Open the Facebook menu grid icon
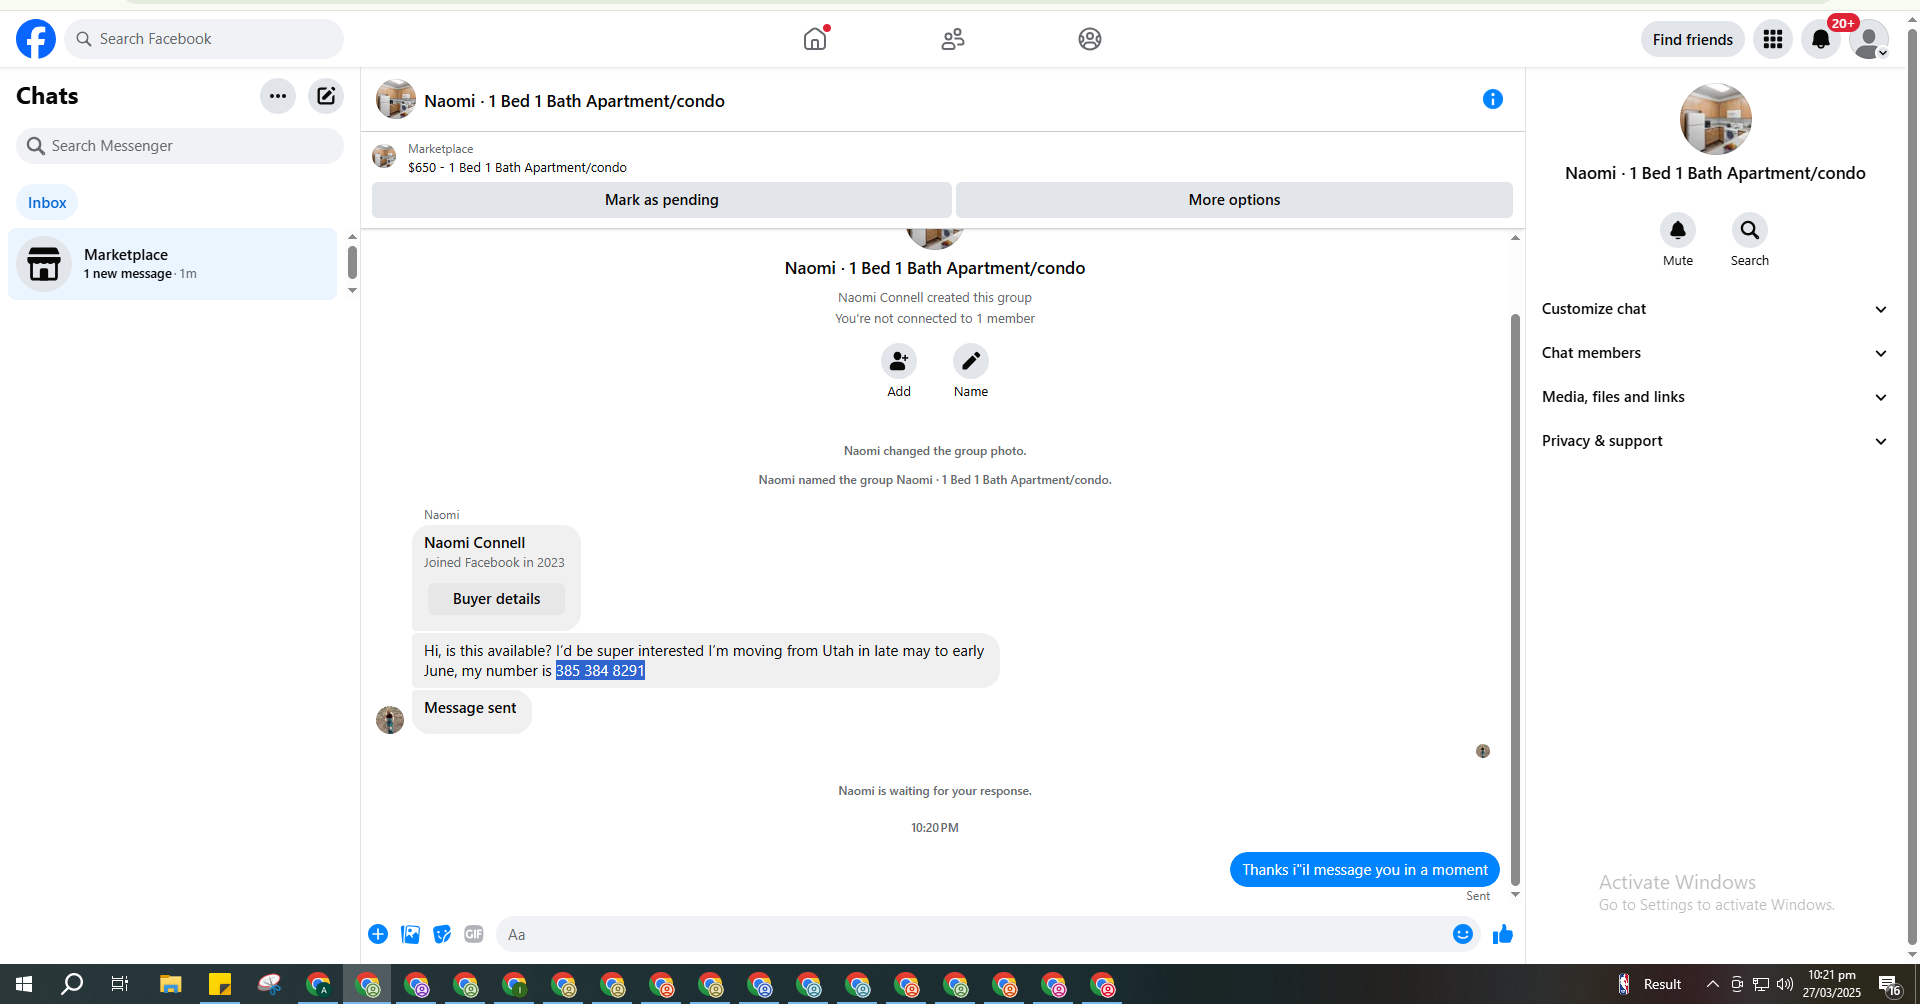Image resolution: width=1920 pixels, height=1004 pixels. [x=1773, y=39]
